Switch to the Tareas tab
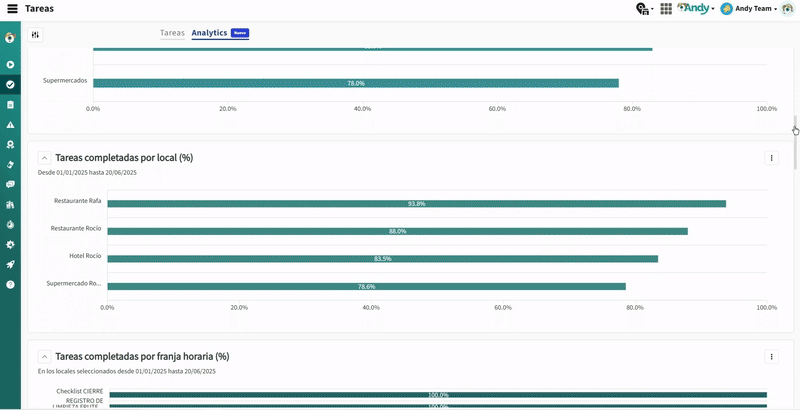 point(172,33)
